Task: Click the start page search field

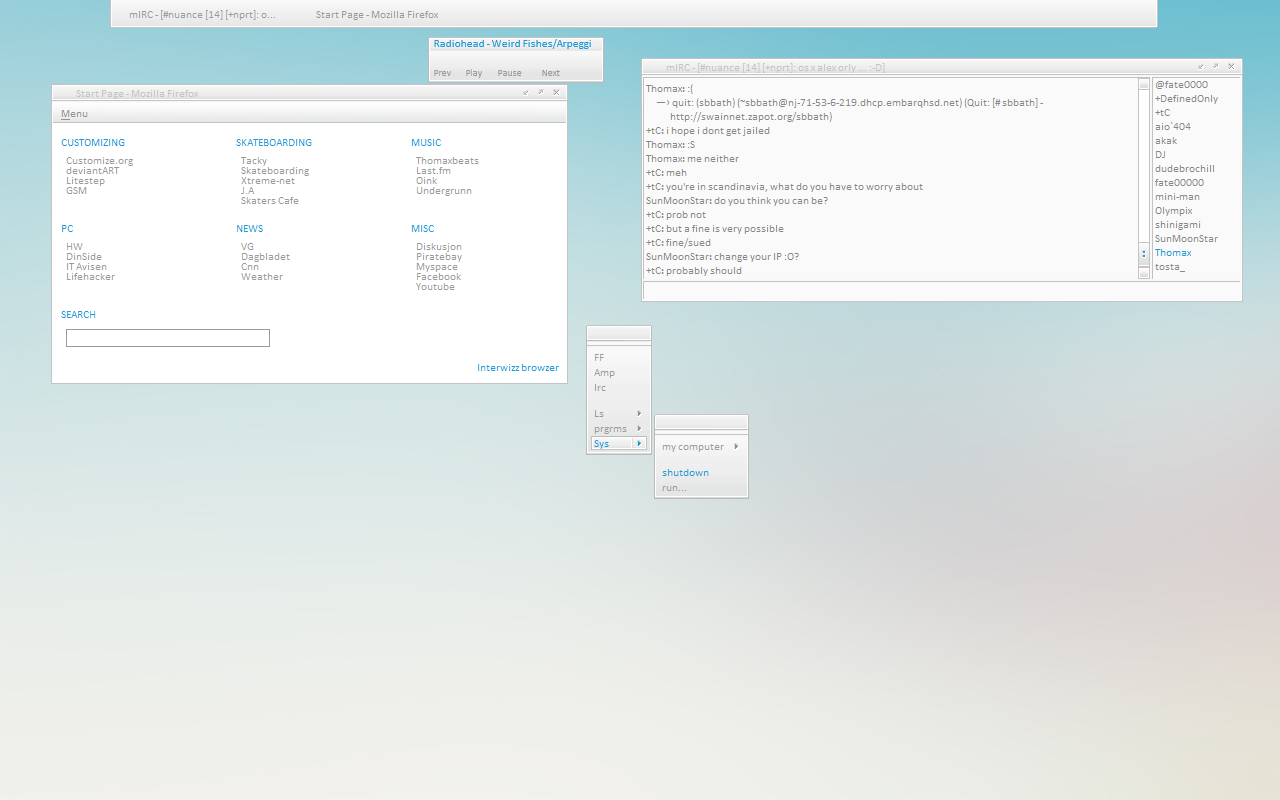Action: click(x=168, y=338)
